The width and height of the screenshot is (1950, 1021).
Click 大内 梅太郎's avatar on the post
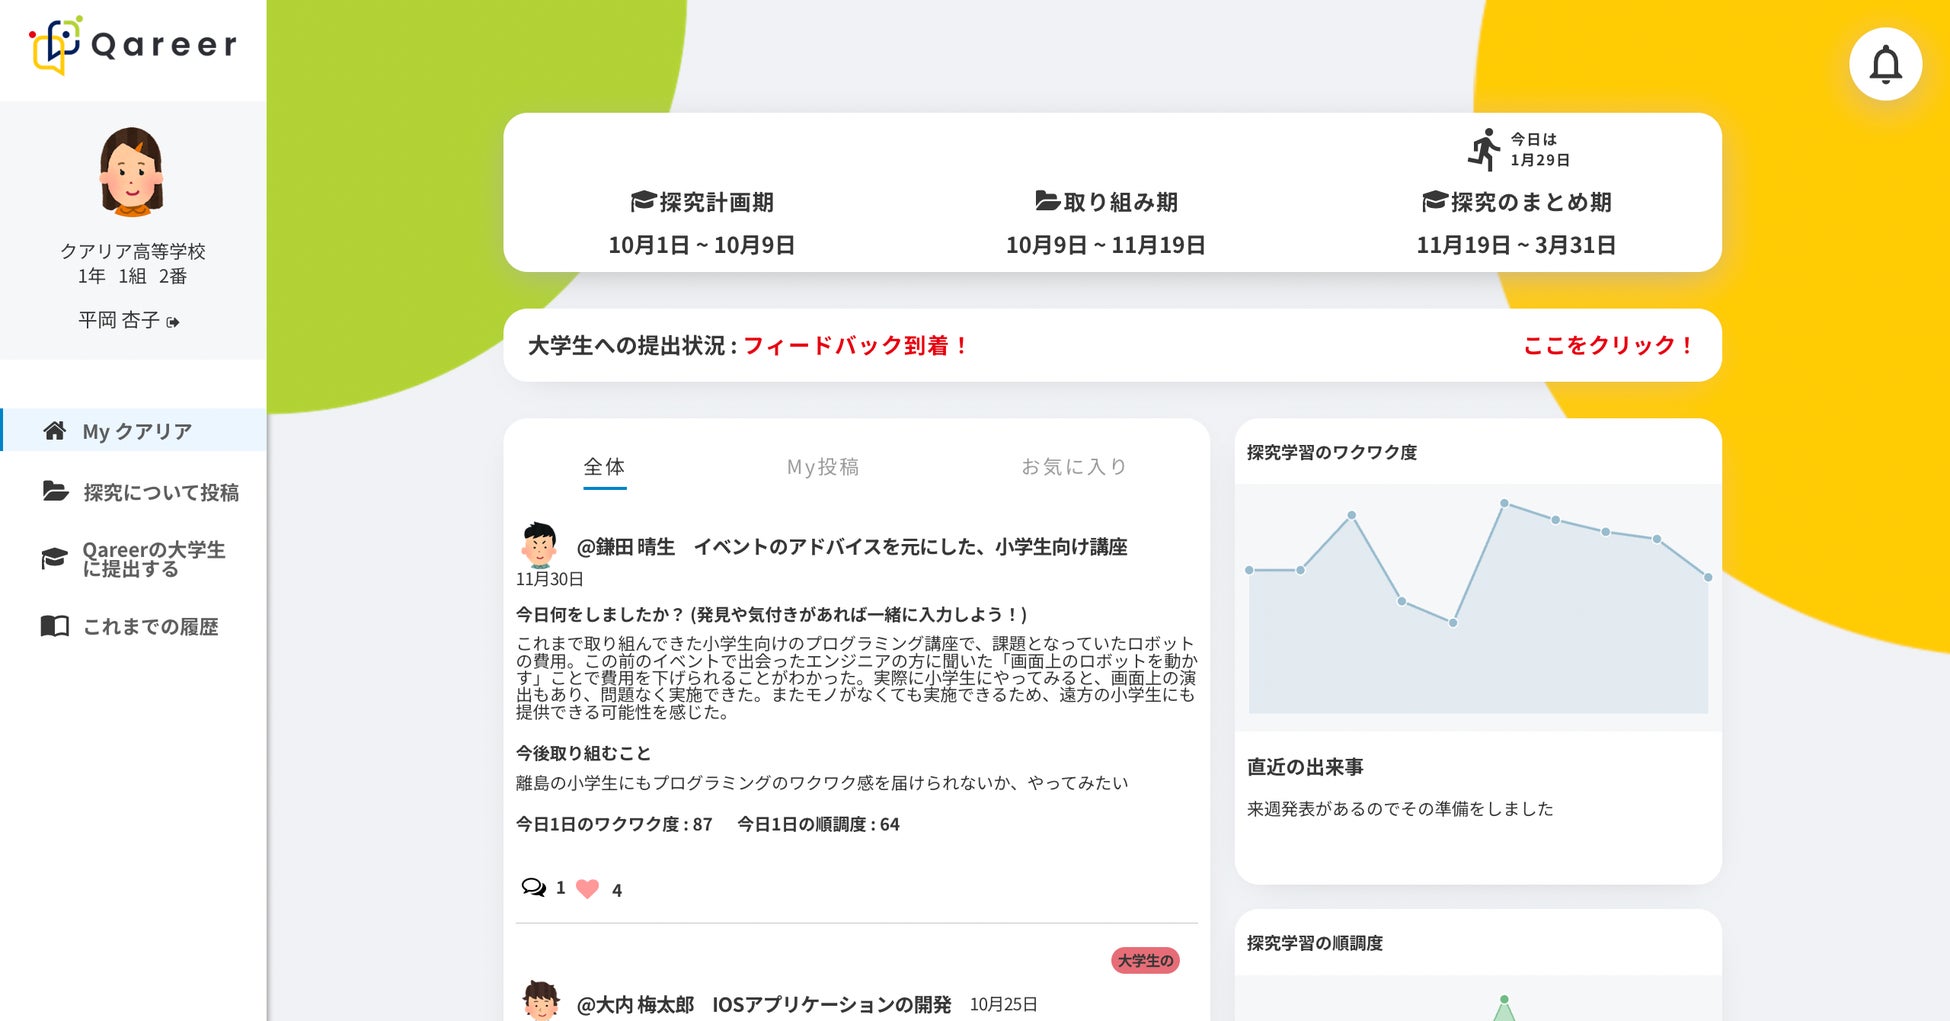[540, 1000]
